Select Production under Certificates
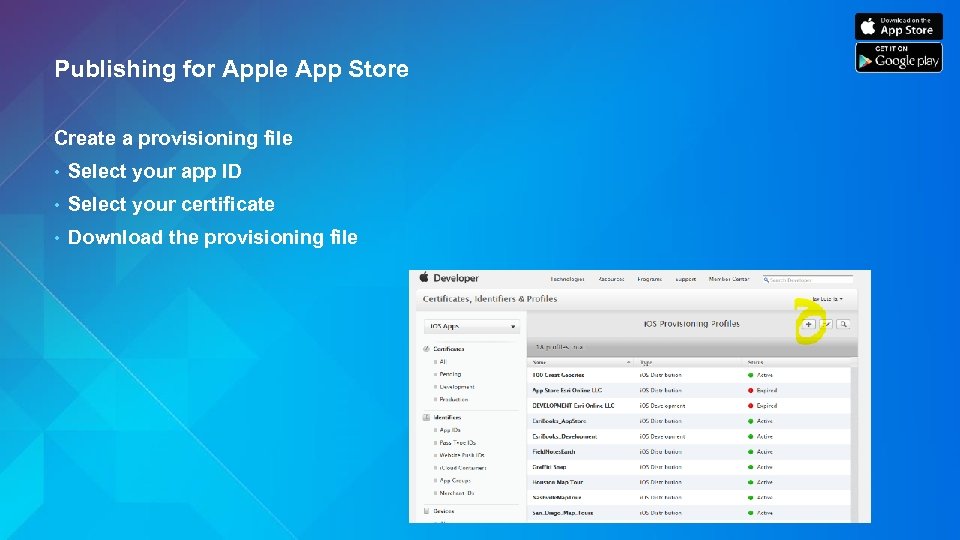Screen dimensions: 960x540 tap(454, 399)
